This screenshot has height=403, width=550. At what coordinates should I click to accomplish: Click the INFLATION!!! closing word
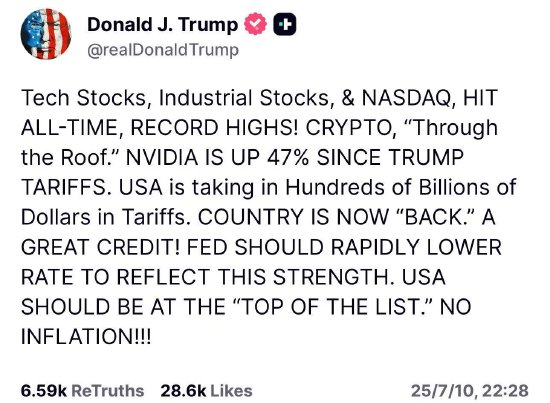[86, 337]
